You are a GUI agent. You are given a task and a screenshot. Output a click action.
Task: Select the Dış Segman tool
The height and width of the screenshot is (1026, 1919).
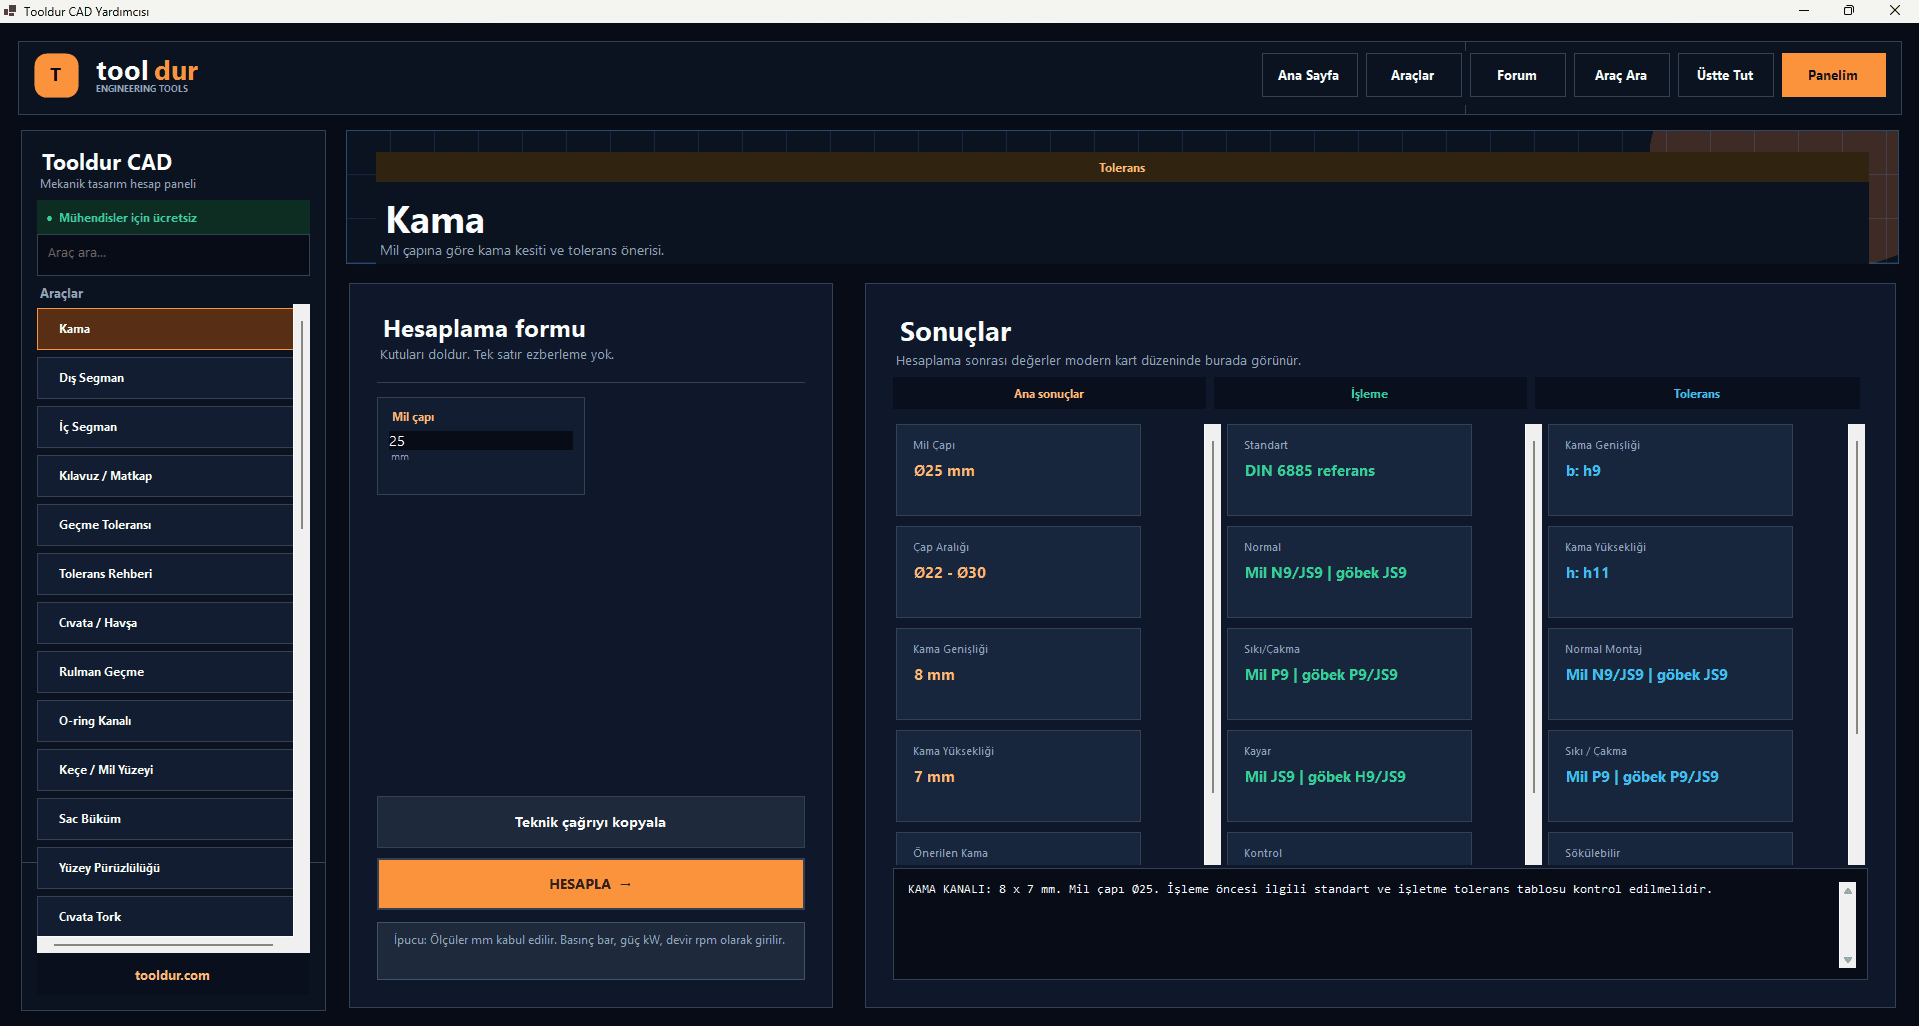pos(165,378)
